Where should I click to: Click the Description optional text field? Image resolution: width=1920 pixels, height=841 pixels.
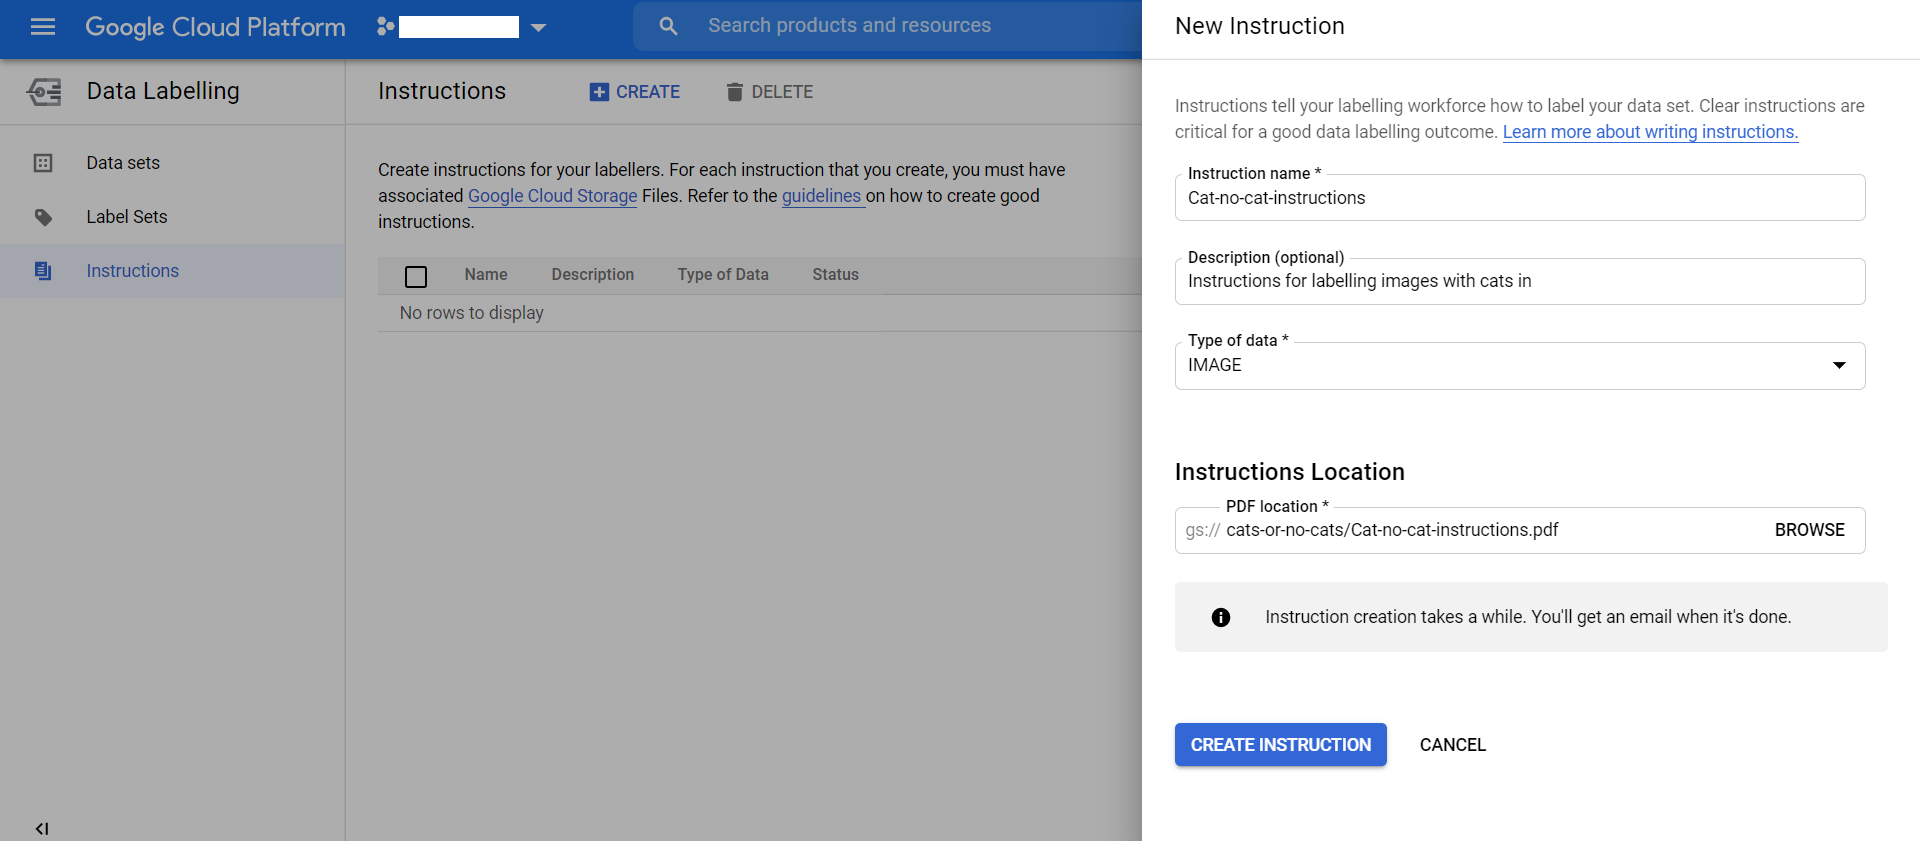tap(1518, 282)
